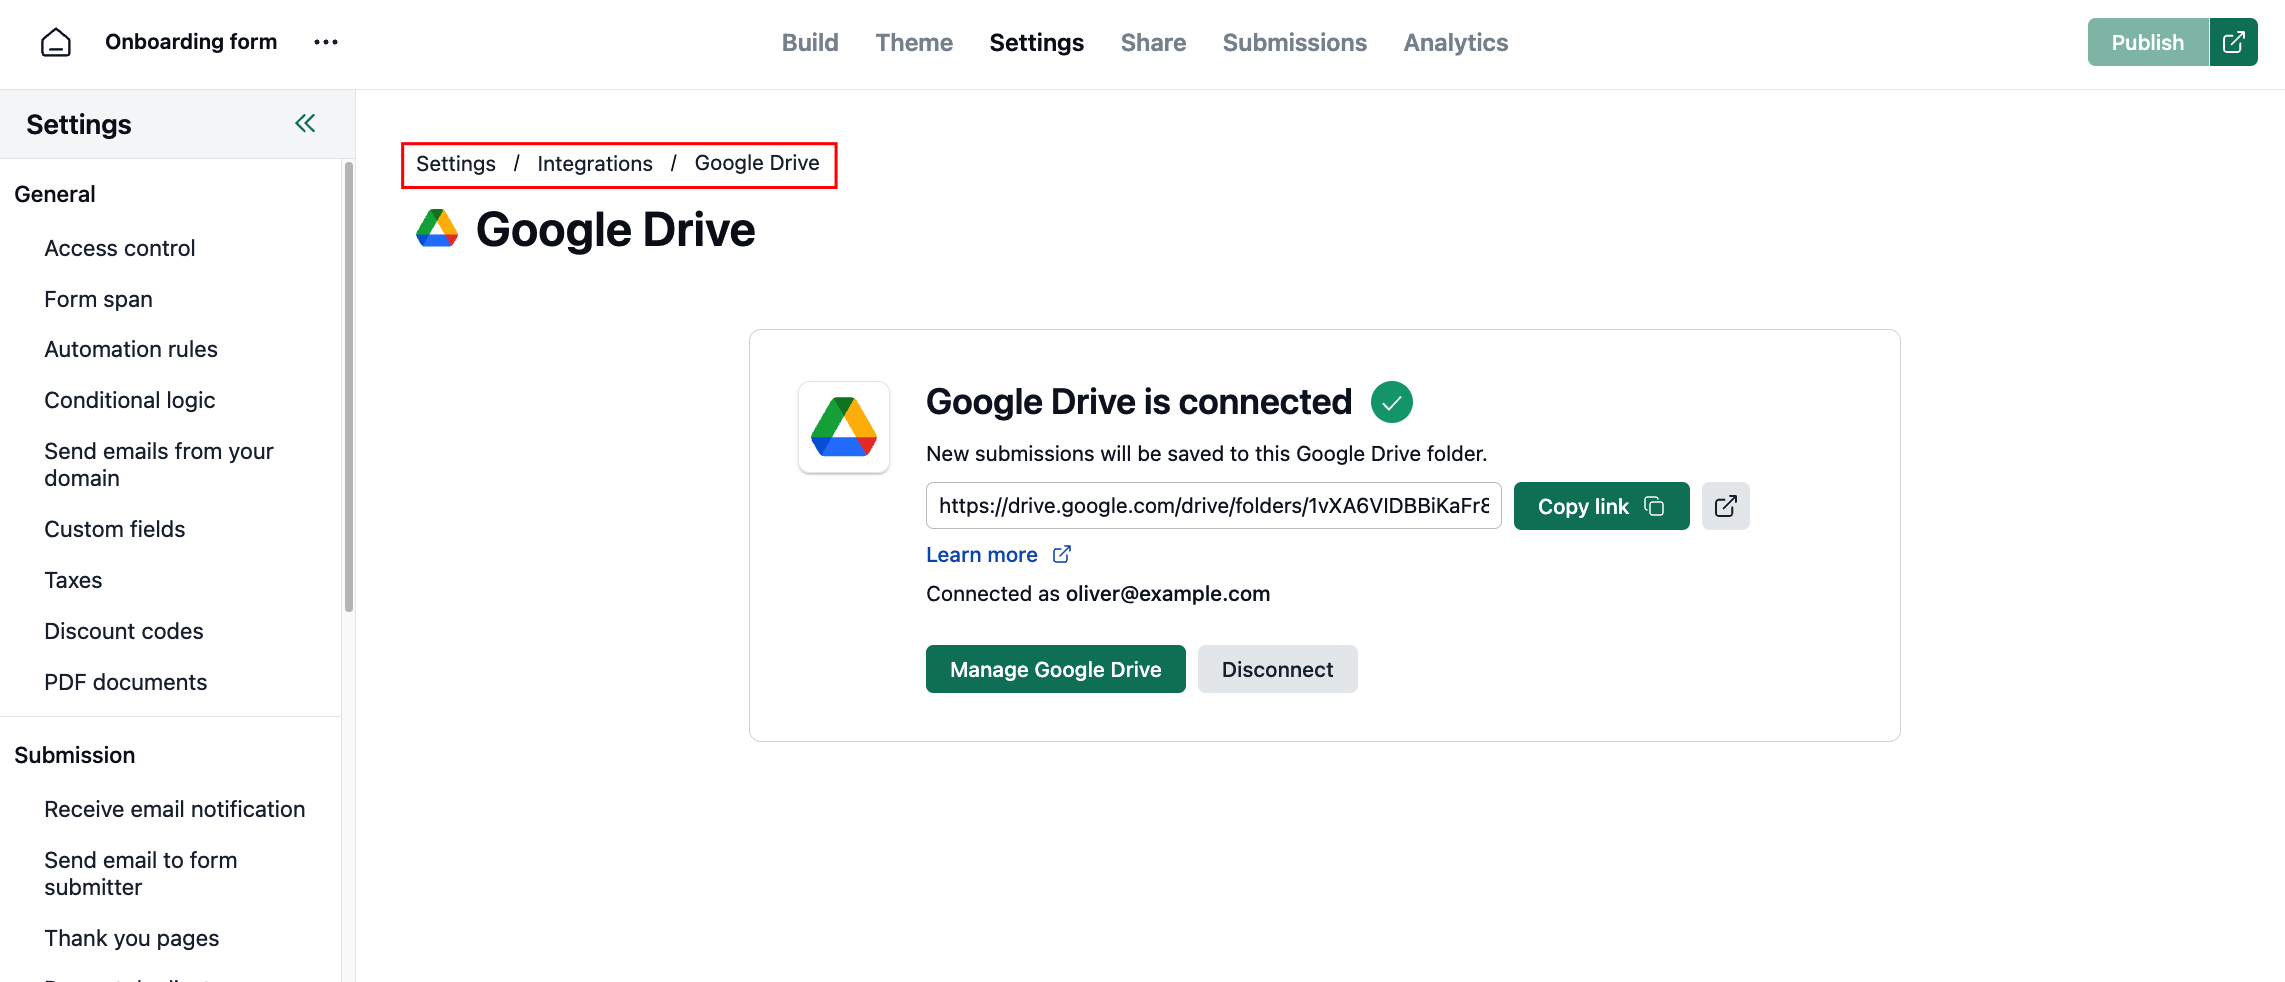Open Receive email notification settings
Screen dimensions: 2285x982
tap(175, 809)
